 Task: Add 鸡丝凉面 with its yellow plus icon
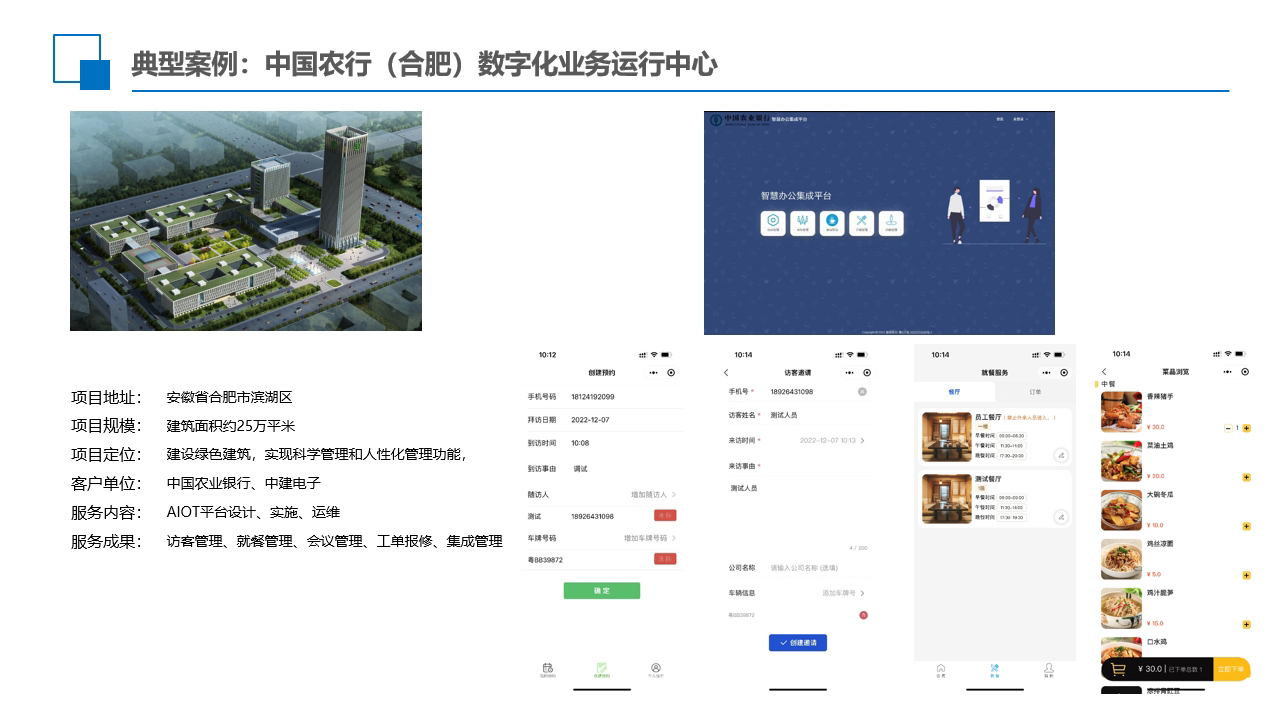(1246, 575)
